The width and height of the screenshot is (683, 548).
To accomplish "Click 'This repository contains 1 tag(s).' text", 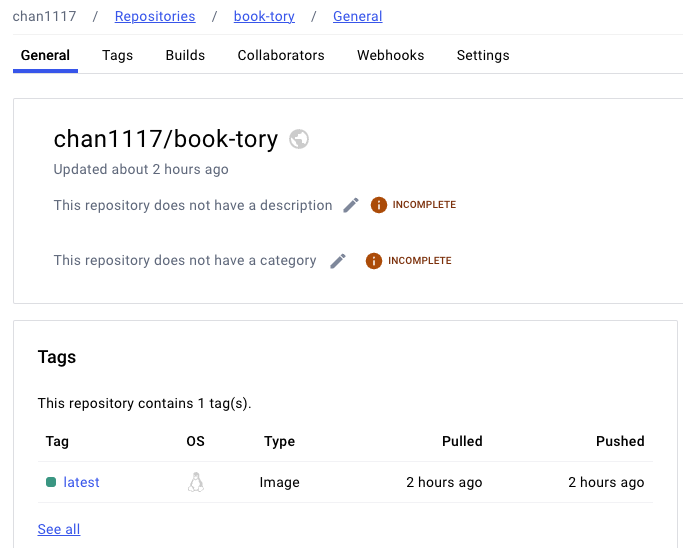I will (x=145, y=403).
